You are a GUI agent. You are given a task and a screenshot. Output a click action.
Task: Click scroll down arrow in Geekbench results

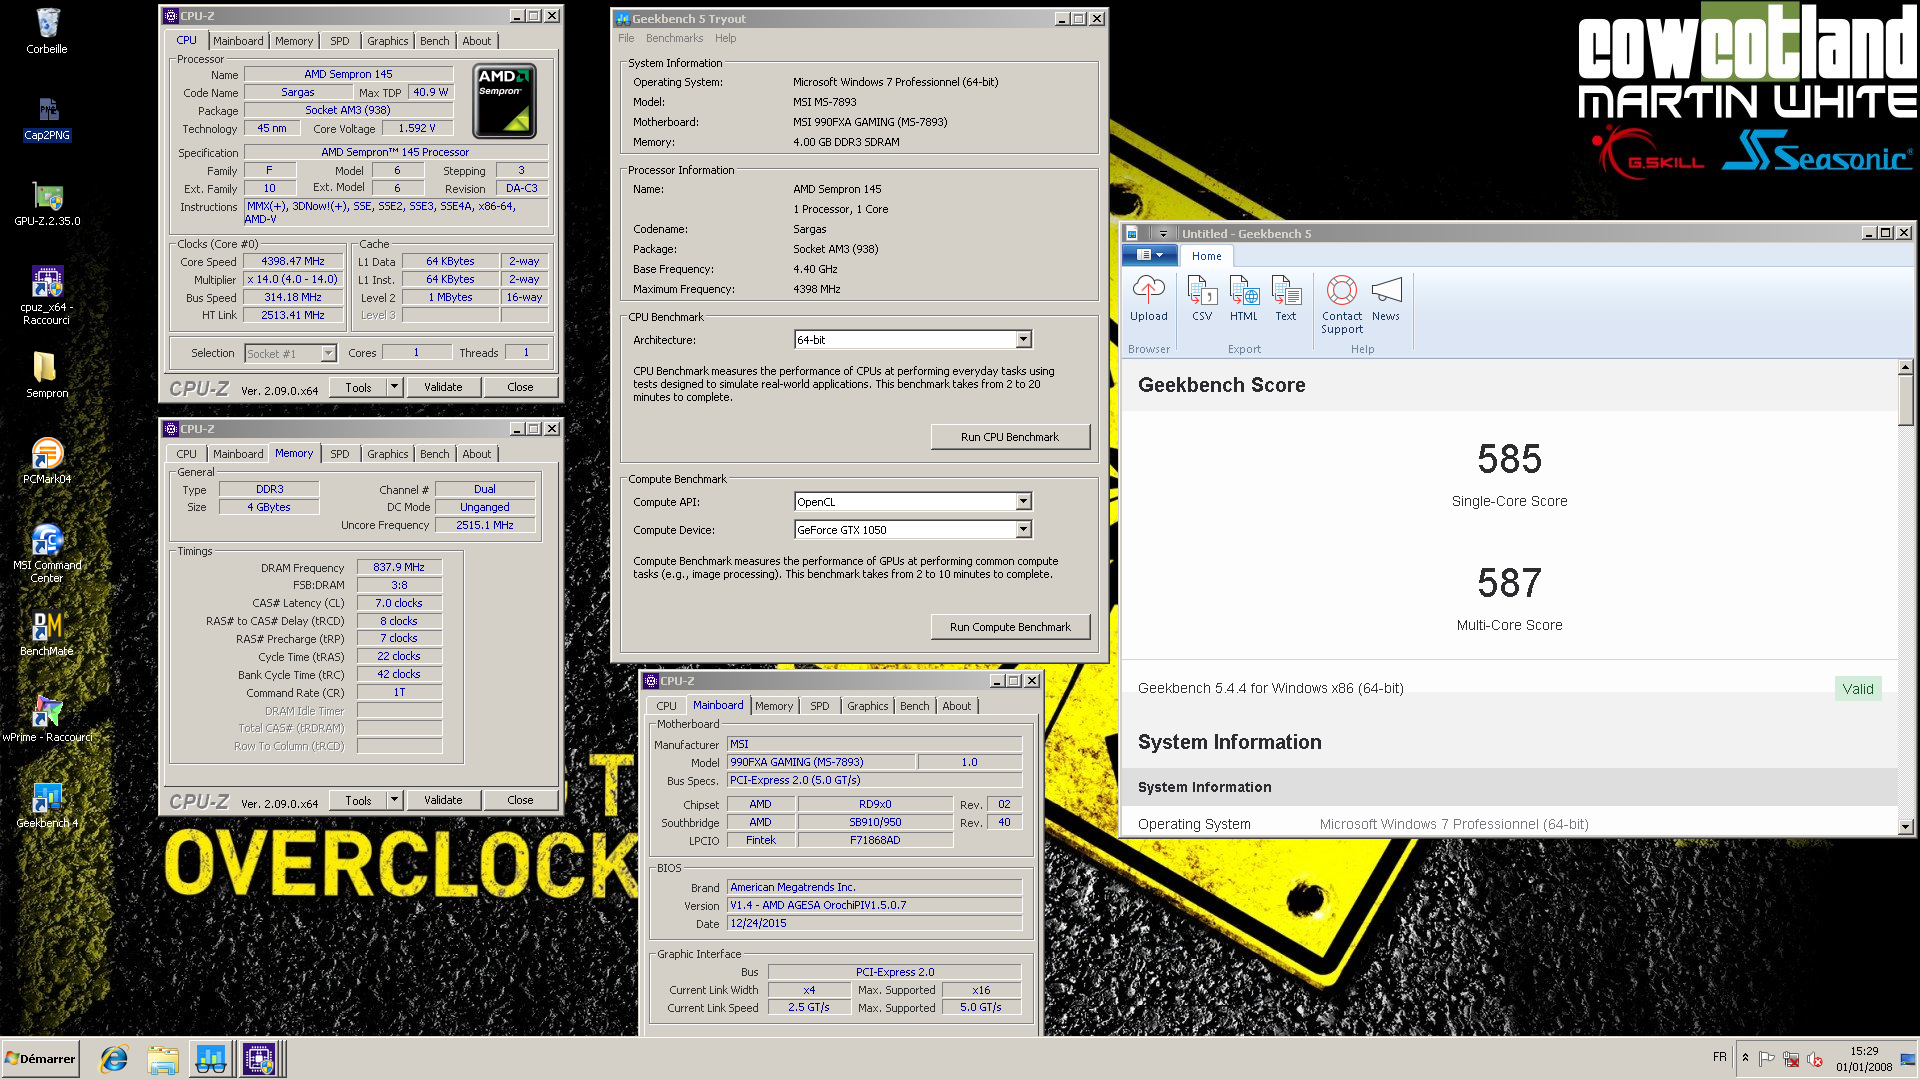(x=1906, y=827)
